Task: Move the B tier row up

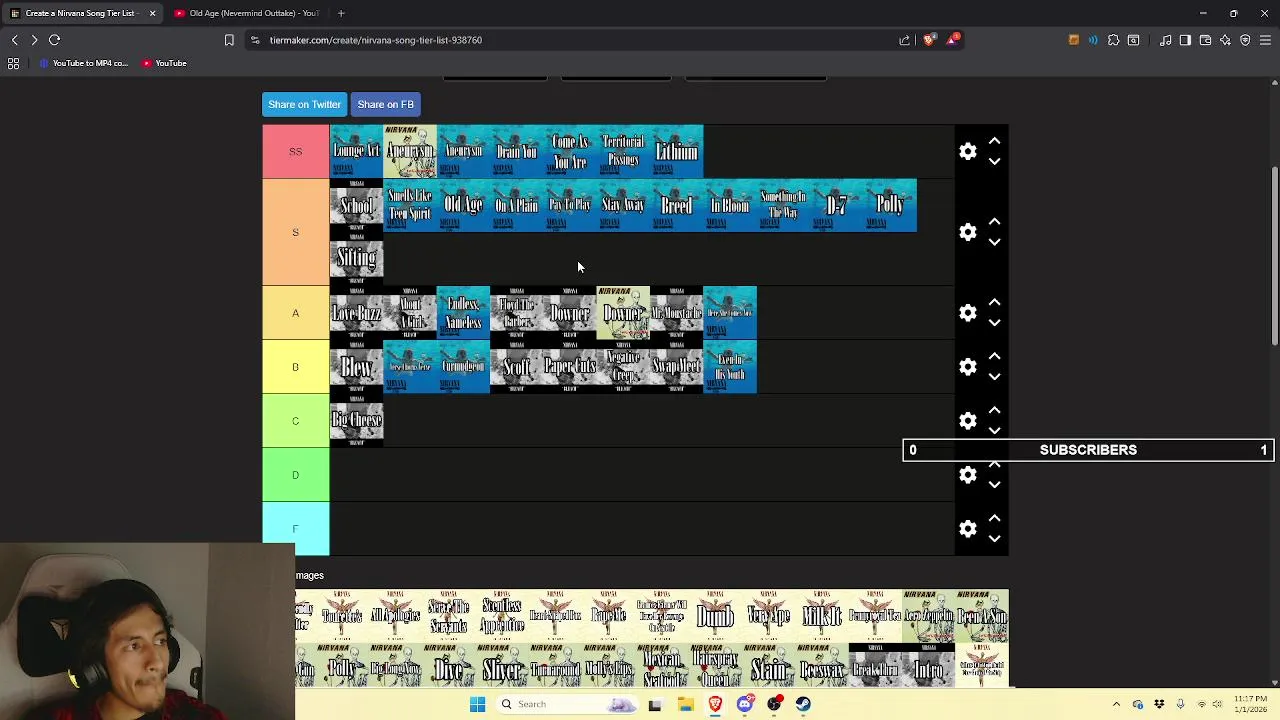Action: point(994,357)
